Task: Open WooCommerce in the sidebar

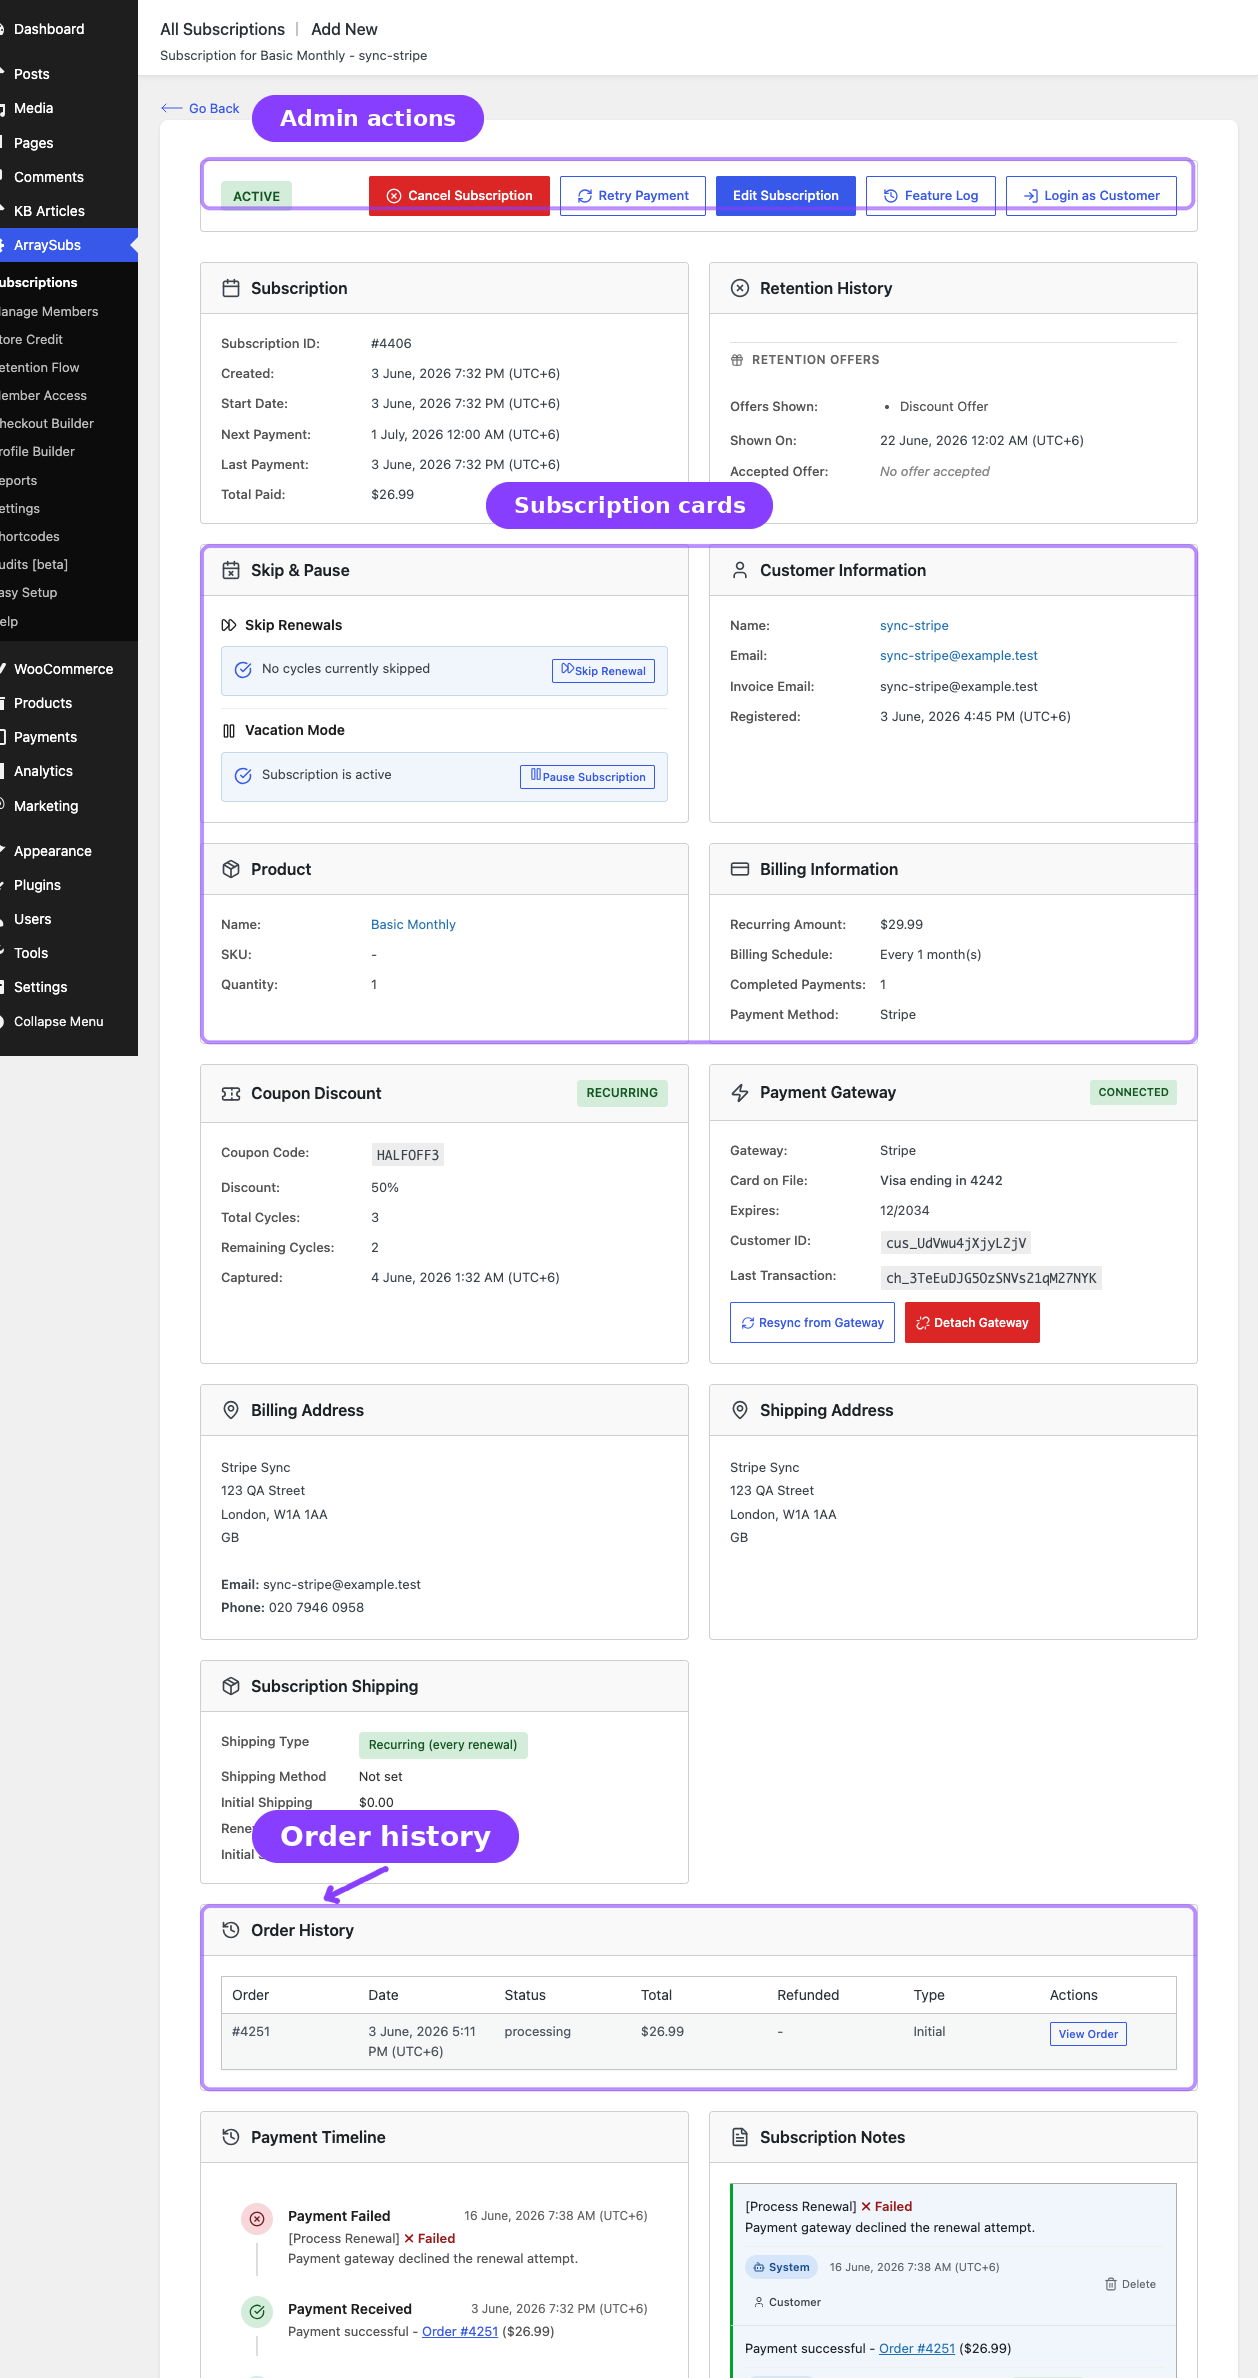Action: 69,669
